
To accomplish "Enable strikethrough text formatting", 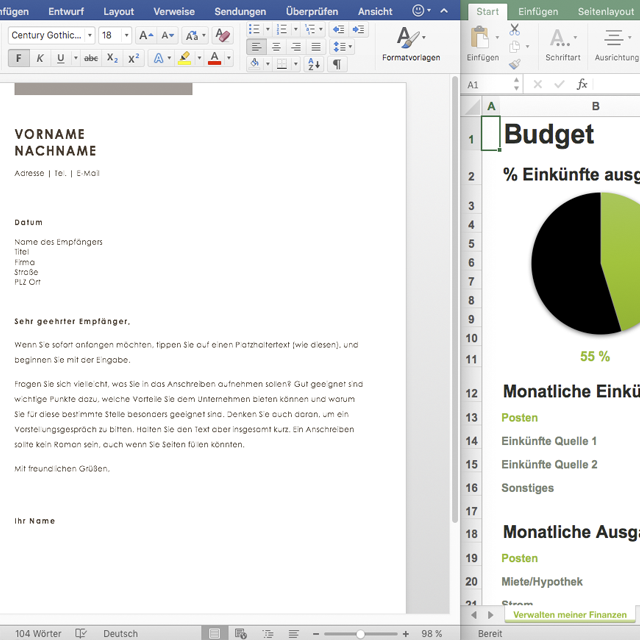I will click(x=91, y=59).
